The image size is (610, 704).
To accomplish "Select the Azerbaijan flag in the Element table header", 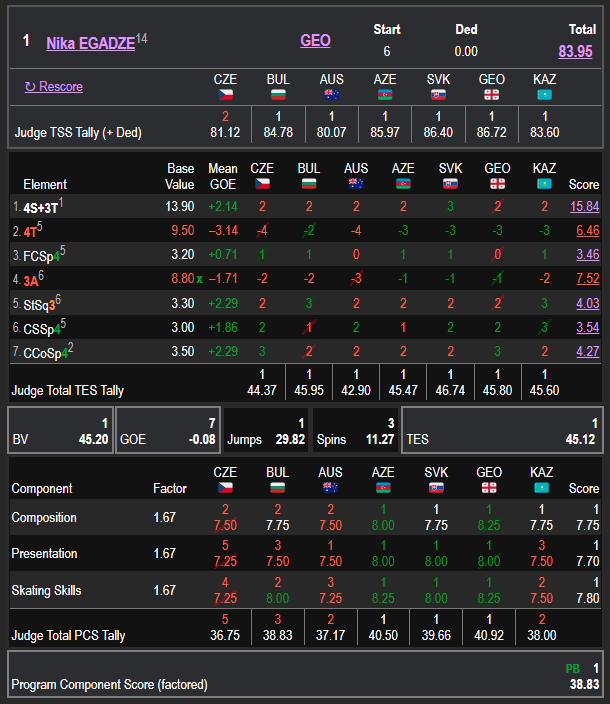I will 403,184.
